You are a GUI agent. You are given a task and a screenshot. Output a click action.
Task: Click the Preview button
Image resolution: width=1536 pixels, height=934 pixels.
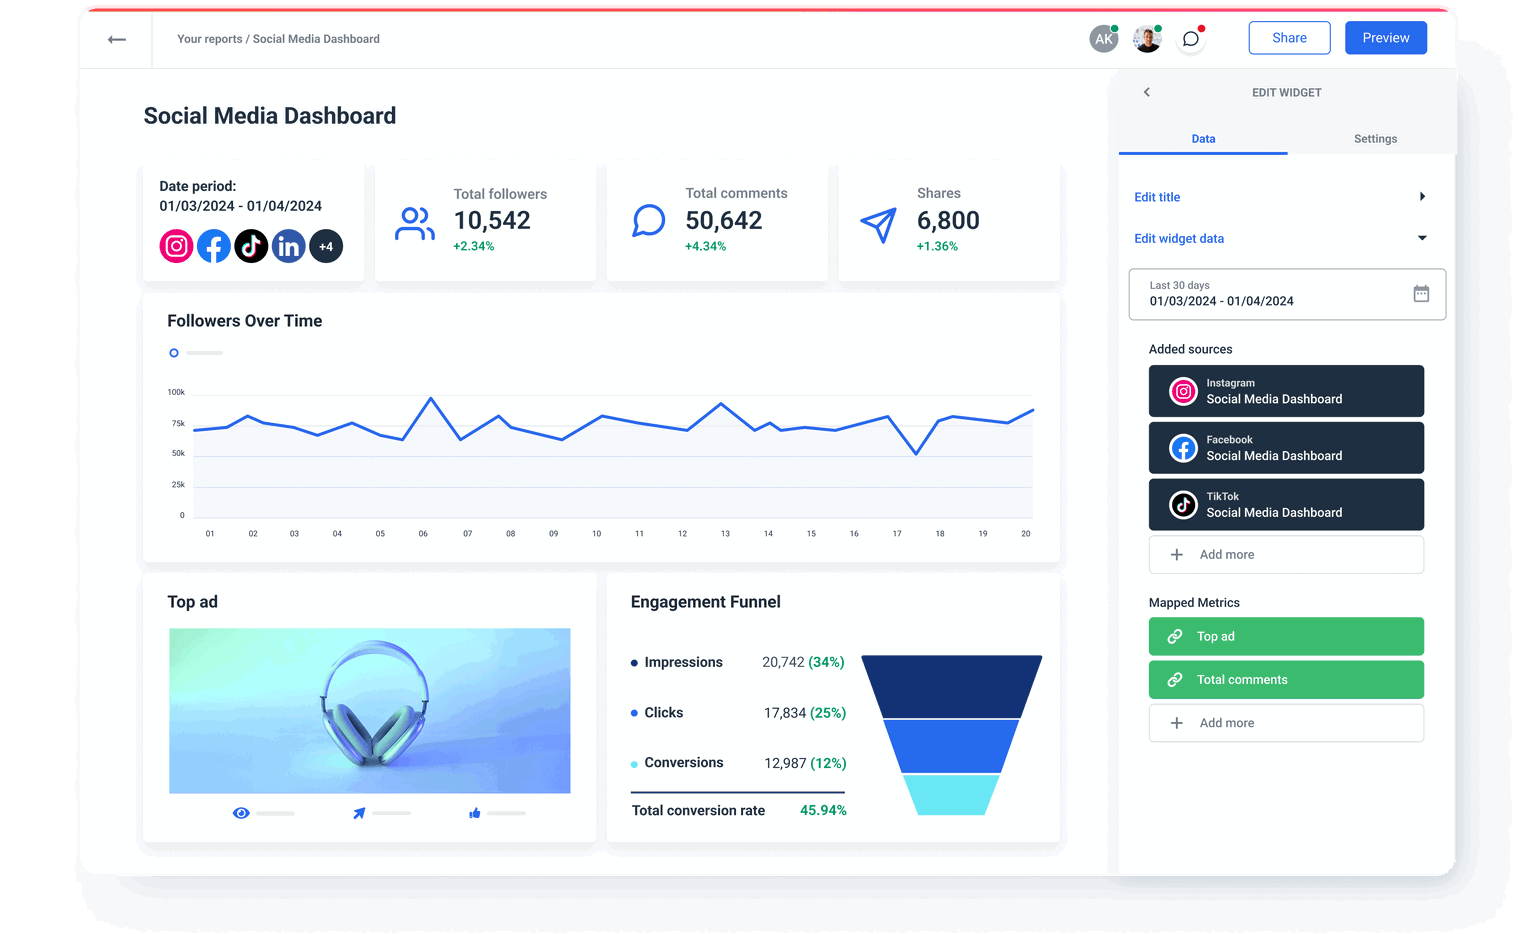pyautogui.click(x=1386, y=37)
